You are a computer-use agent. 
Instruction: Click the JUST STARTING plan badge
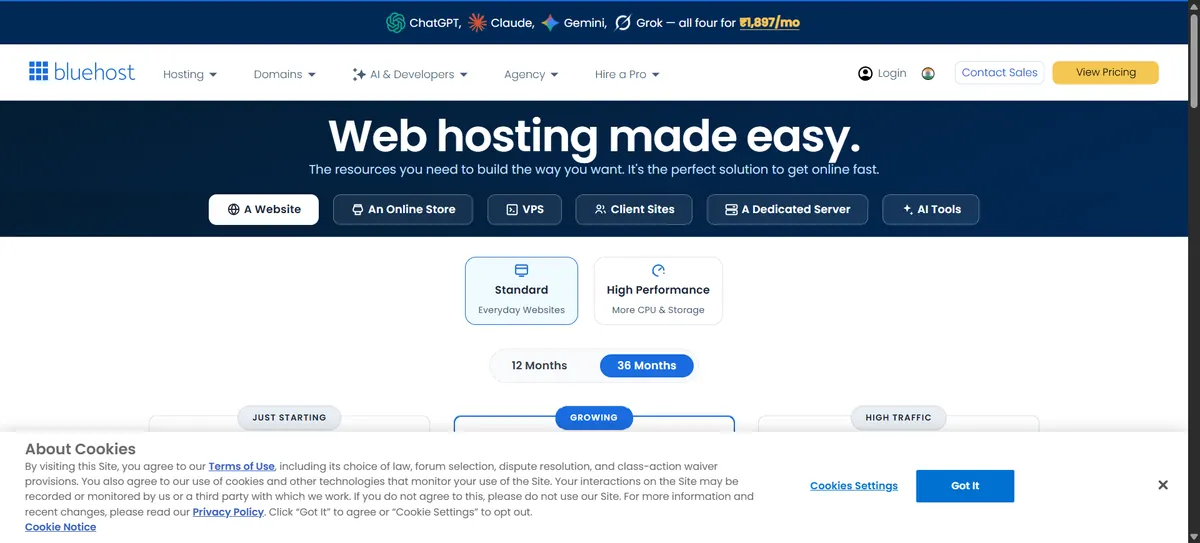click(x=289, y=417)
